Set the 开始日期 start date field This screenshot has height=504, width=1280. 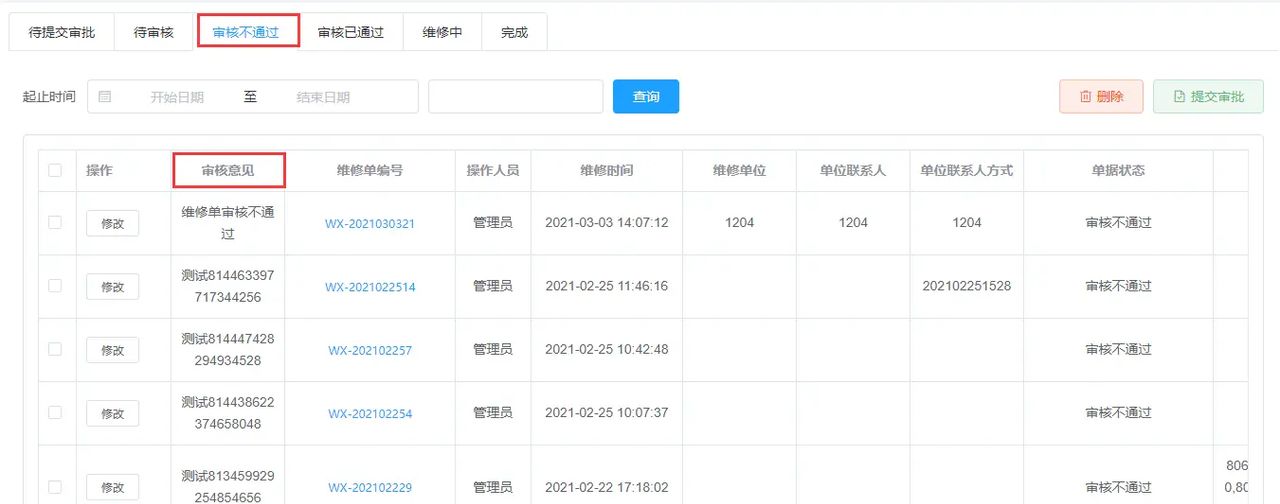[x=177, y=97]
